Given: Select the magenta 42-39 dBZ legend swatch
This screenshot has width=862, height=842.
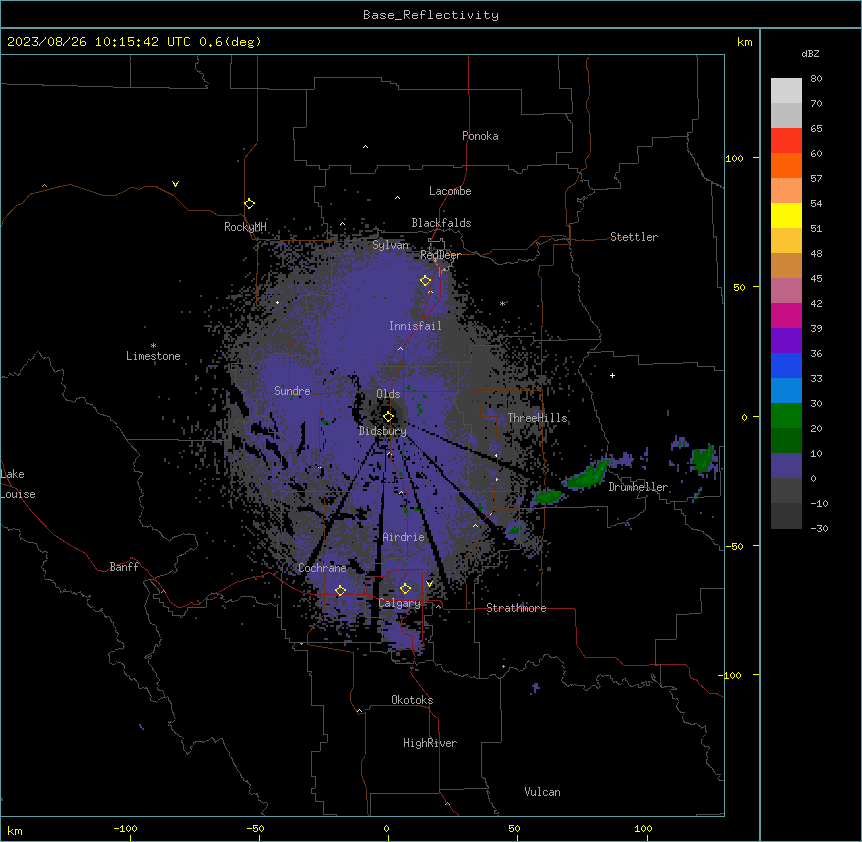Looking at the screenshot, I should pyautogui.click(x=786, y=315).
